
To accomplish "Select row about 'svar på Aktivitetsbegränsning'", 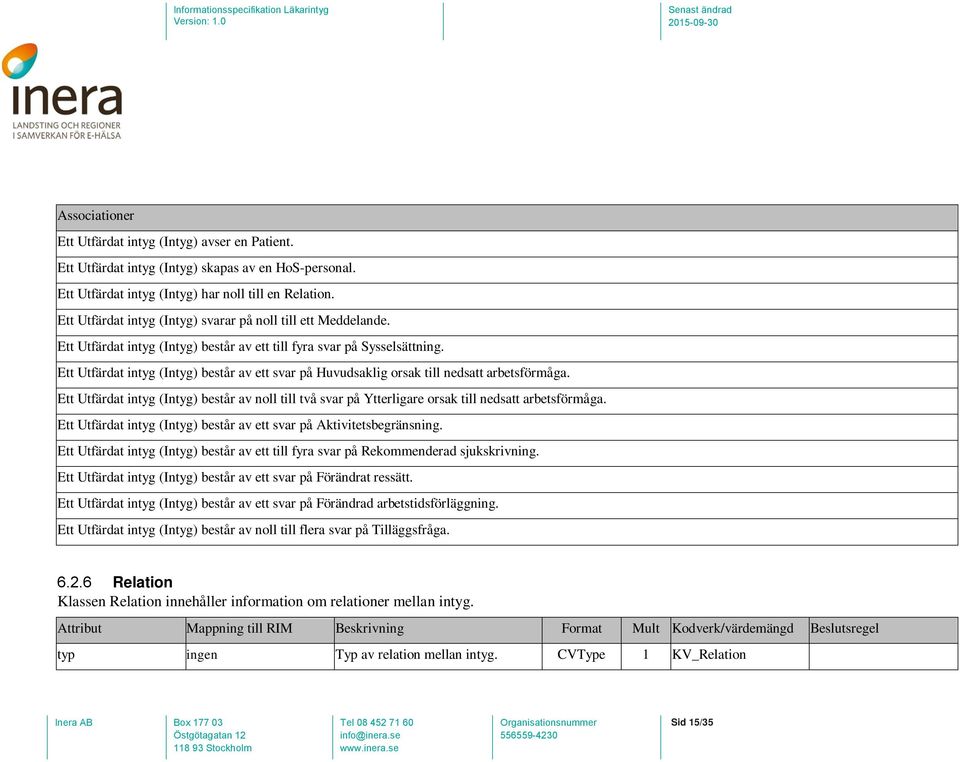I will point(507,427).
